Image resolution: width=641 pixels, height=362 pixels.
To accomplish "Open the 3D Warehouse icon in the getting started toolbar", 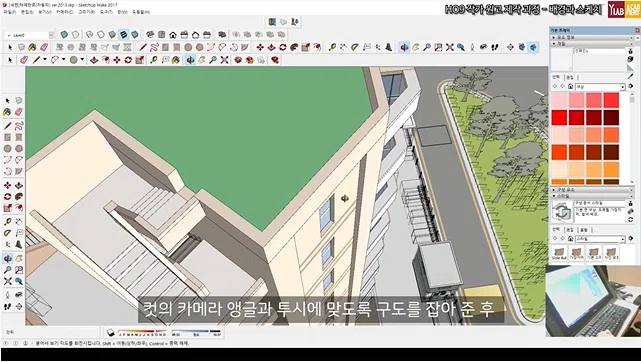I will pos(238,60).
